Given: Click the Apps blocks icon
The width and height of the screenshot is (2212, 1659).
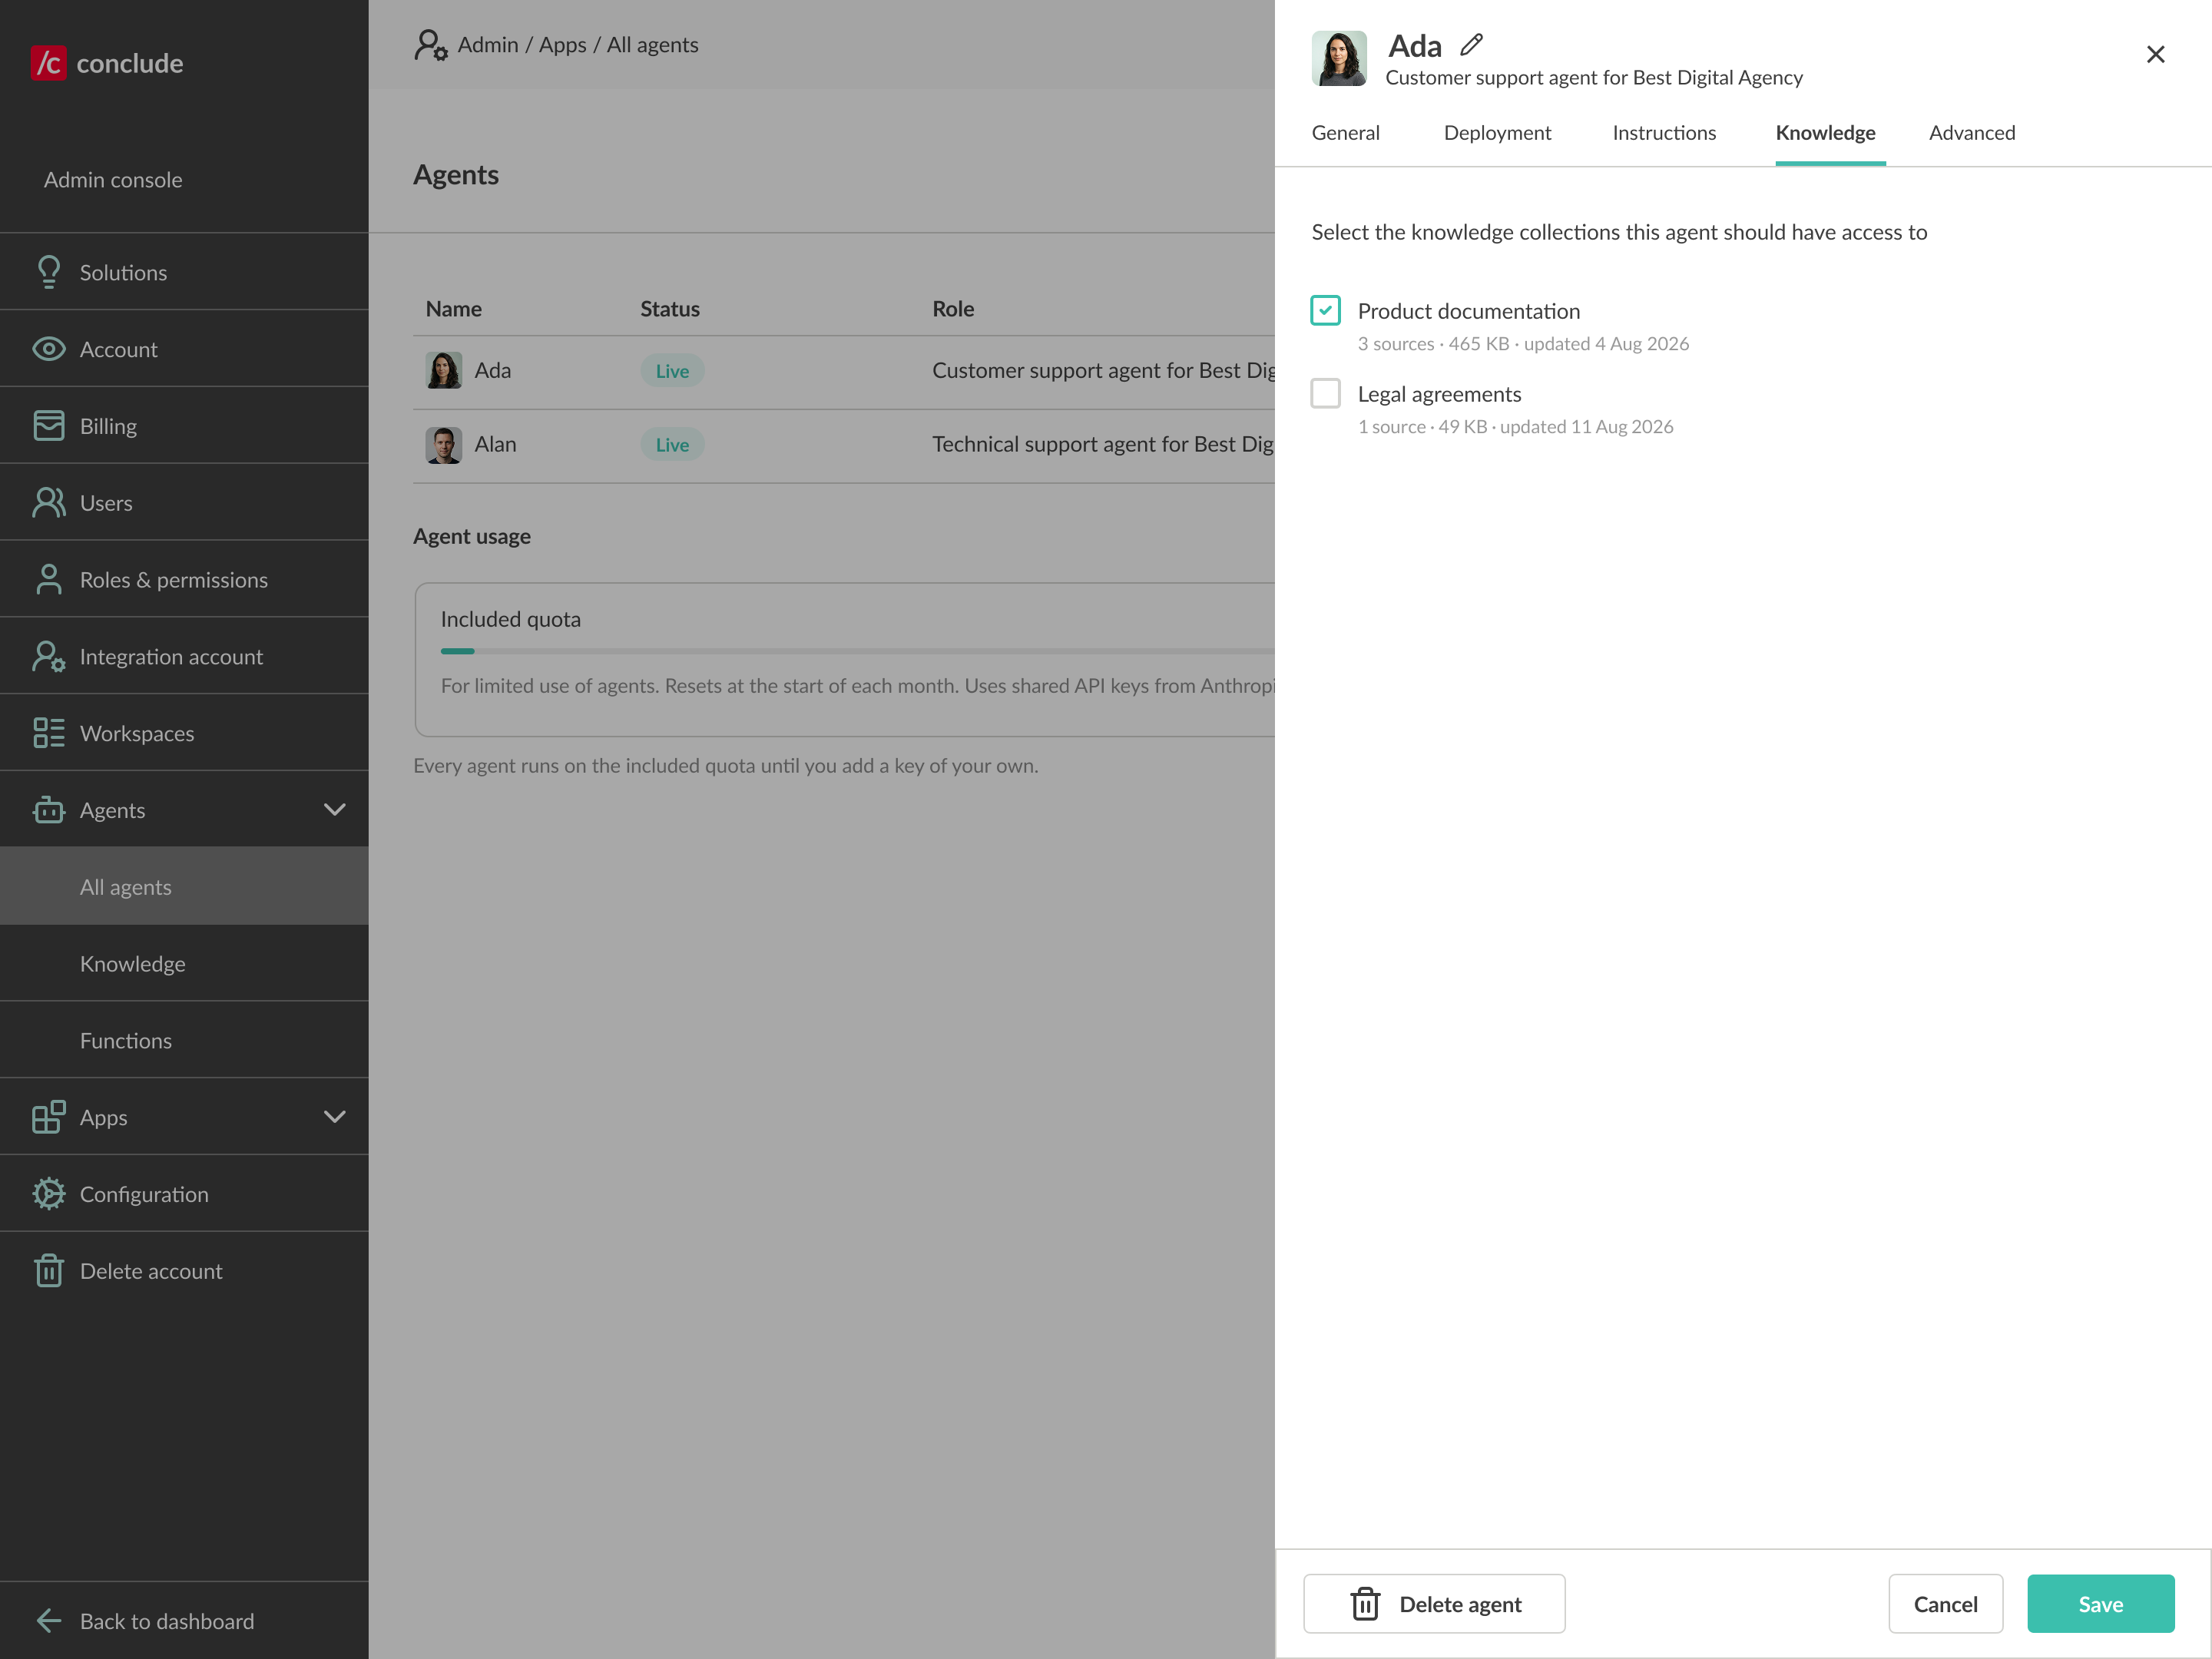Looking at the screenshot, I should coord(48,1117).
